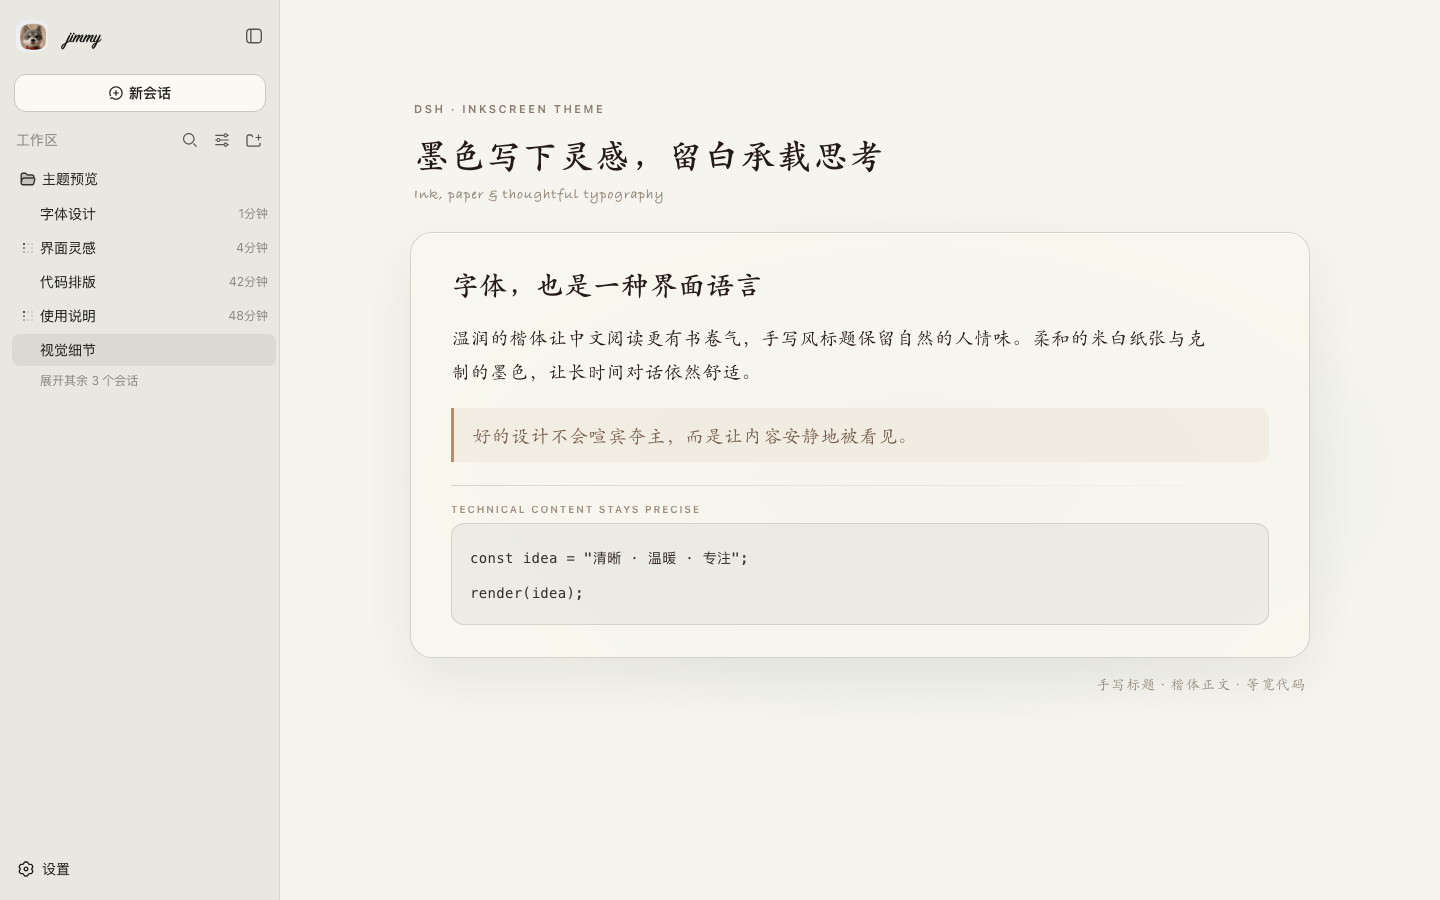Click the drag handle beside 使用说明
1440x900 pixels.
(x=27, y=316)
